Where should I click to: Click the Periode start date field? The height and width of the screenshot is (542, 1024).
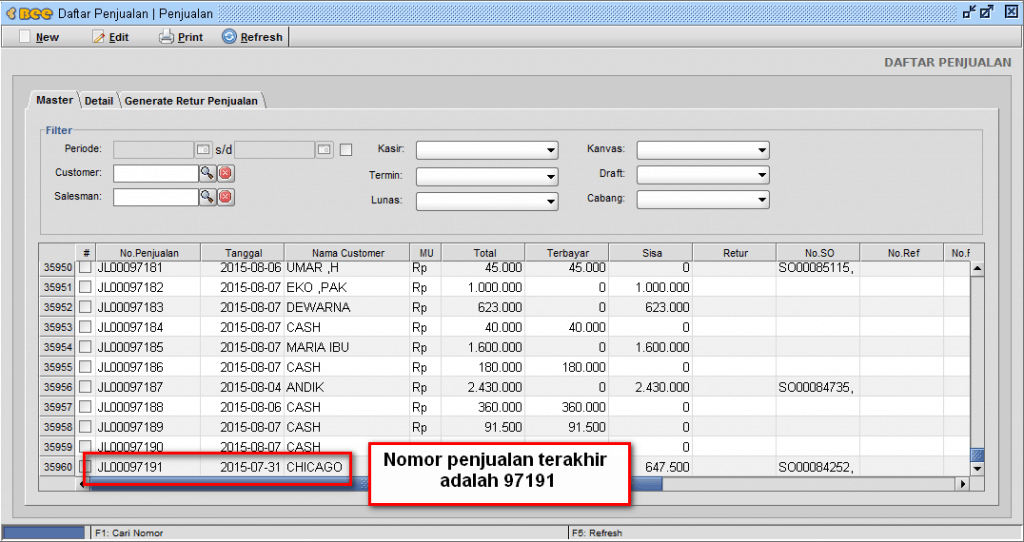153,150
